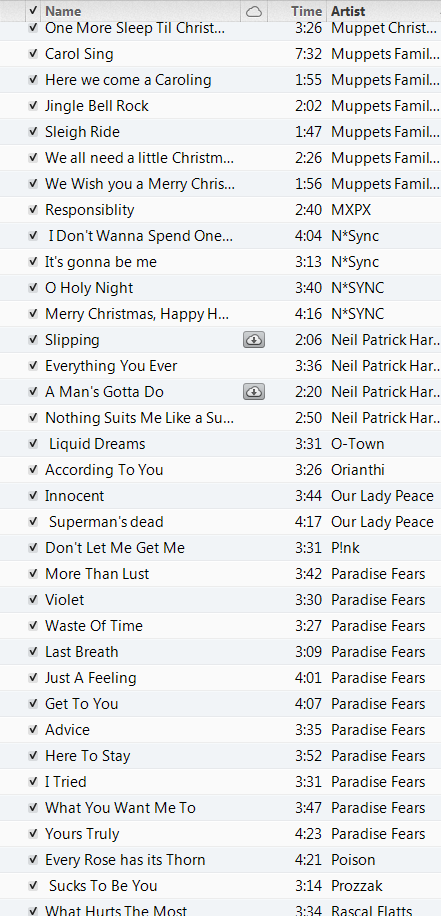Download A Man's Gotta Do from iCloud
Image resolution: width=441 pixels, height=916 pixels.
point(254,392)
